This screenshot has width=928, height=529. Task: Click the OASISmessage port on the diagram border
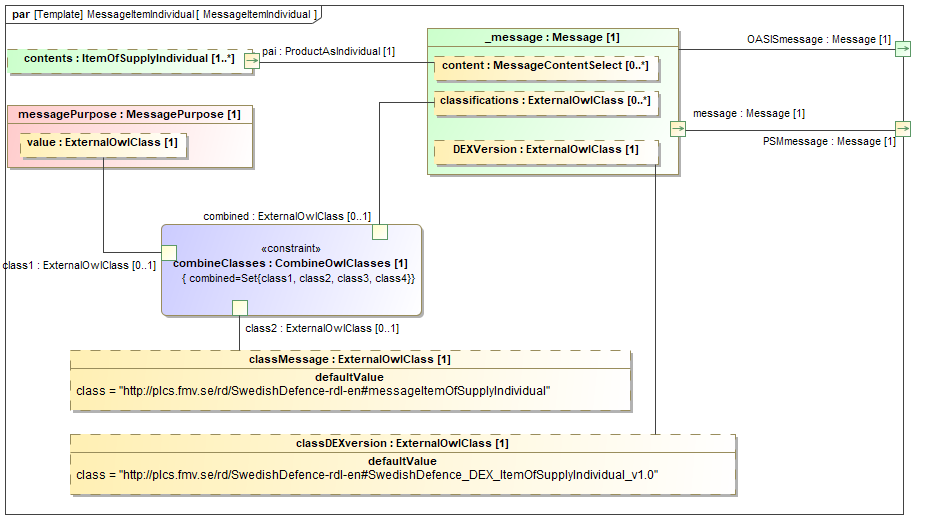coord(903,49)
